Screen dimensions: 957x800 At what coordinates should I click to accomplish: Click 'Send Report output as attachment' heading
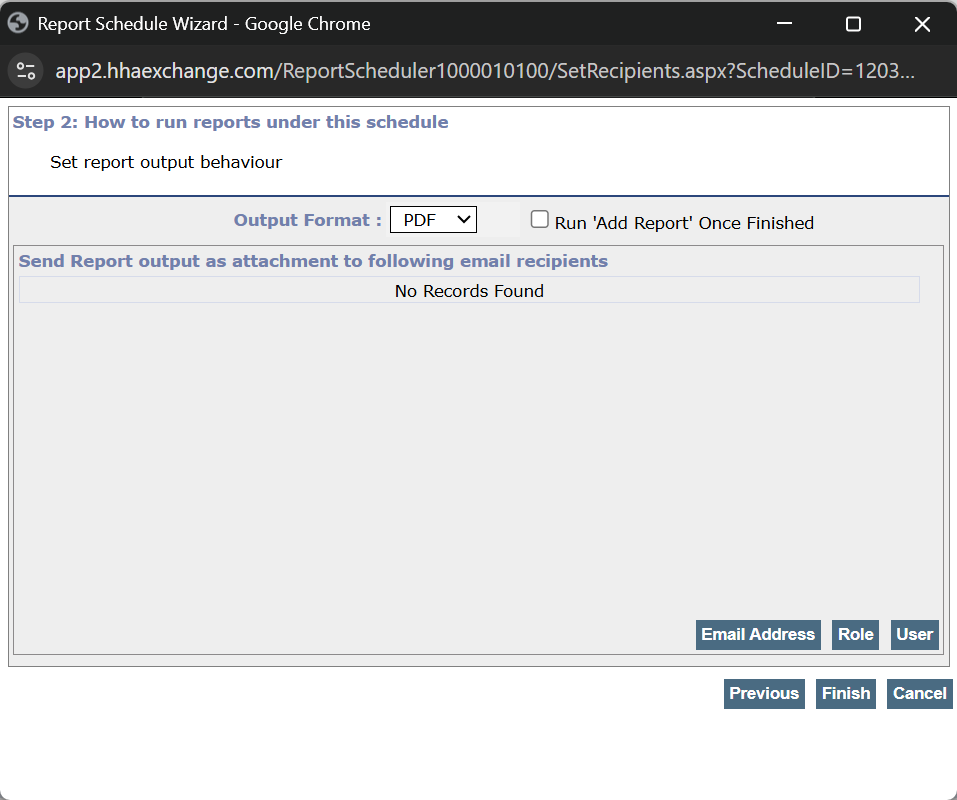[x=313, y=261]
